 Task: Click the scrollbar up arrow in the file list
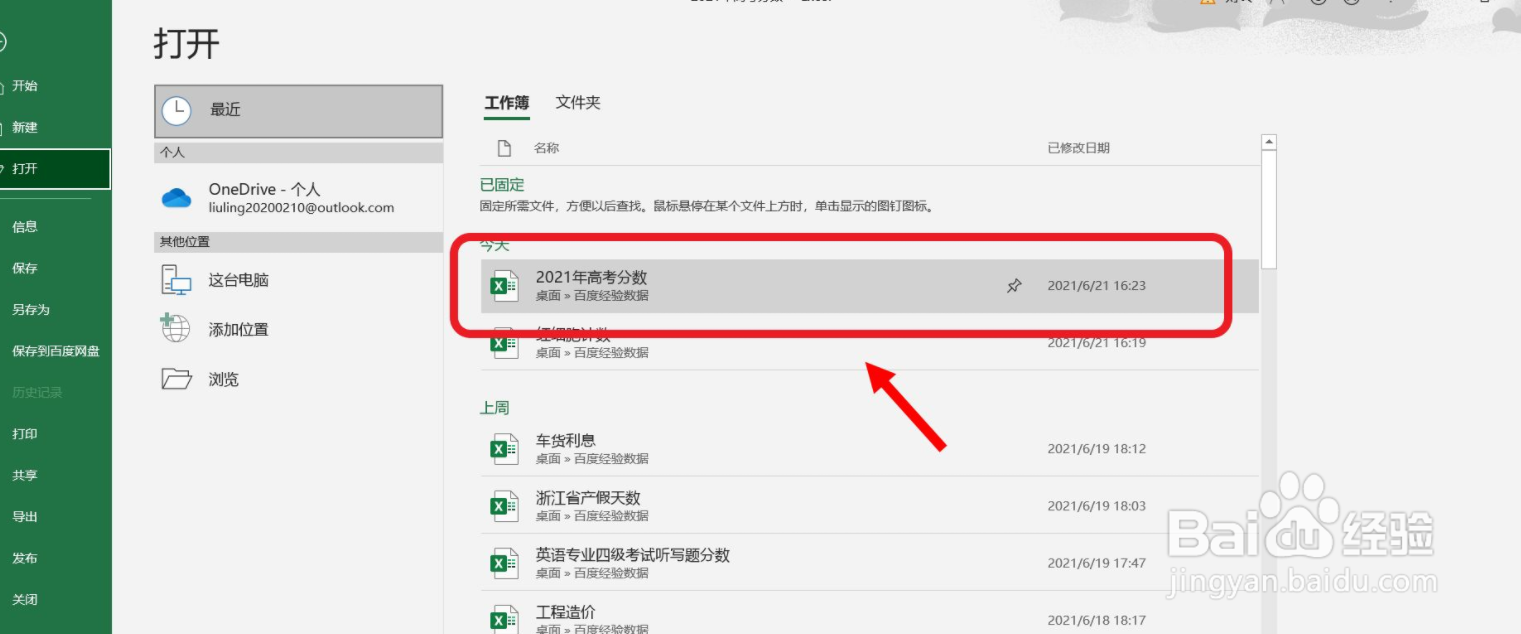(x=1269, y=142)
